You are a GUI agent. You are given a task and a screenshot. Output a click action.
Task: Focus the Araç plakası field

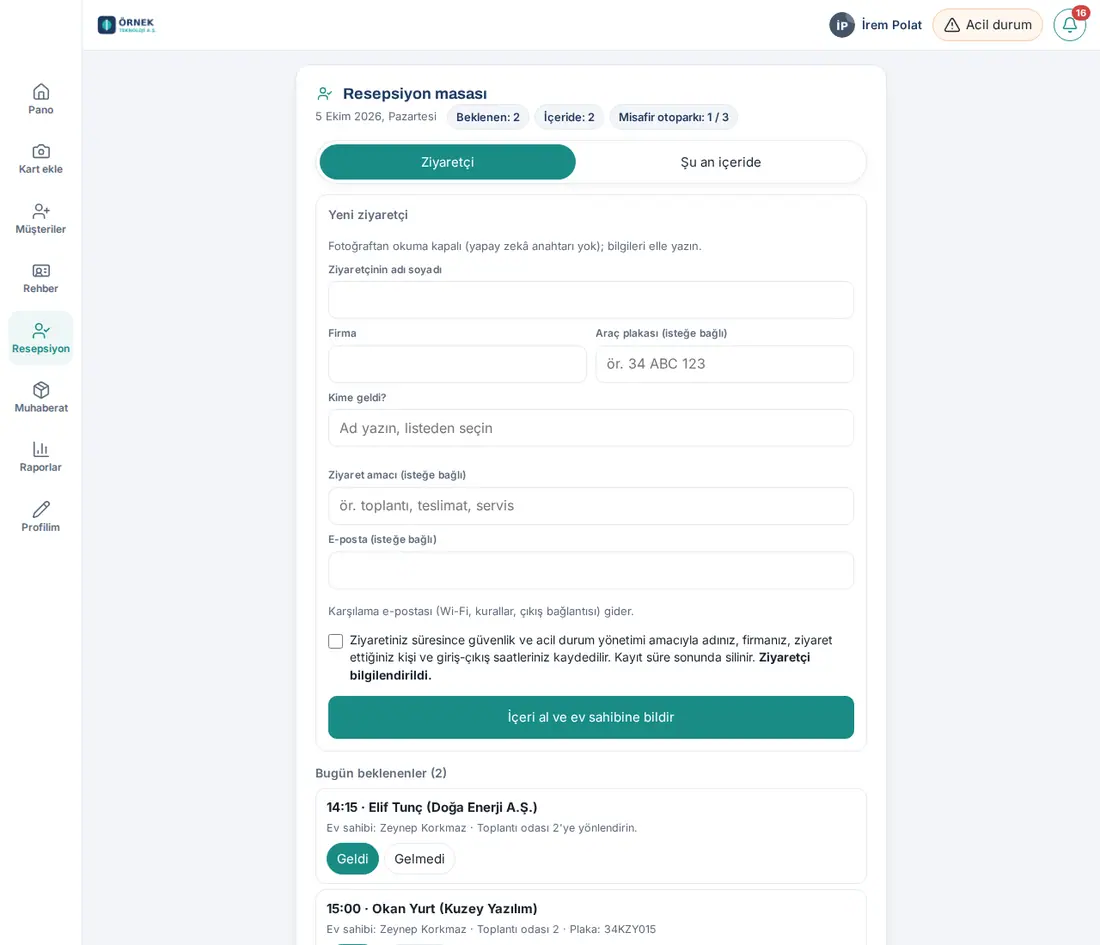point(725,364)
